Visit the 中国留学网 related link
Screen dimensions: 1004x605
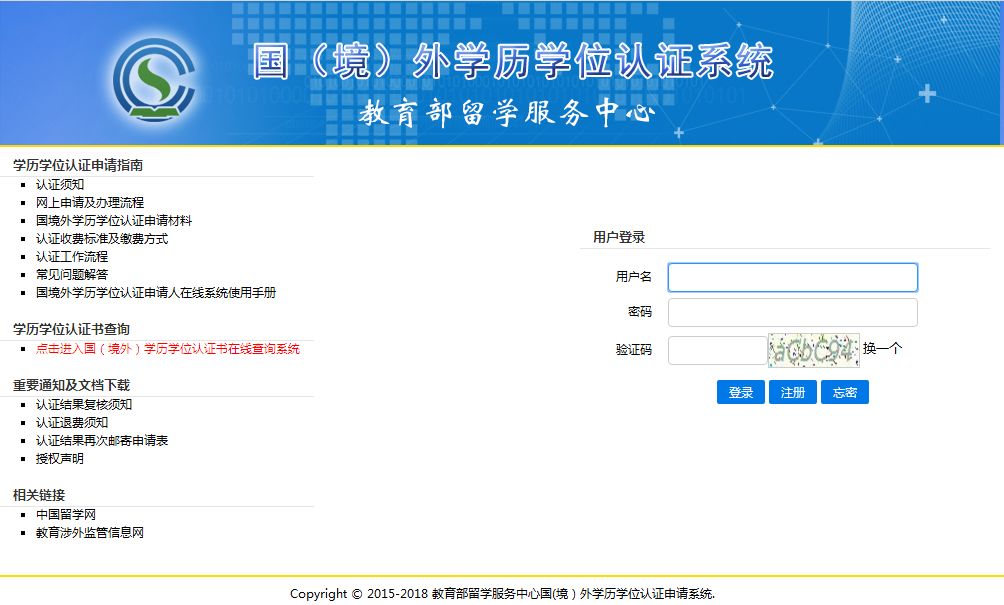[x=66, y=515]
